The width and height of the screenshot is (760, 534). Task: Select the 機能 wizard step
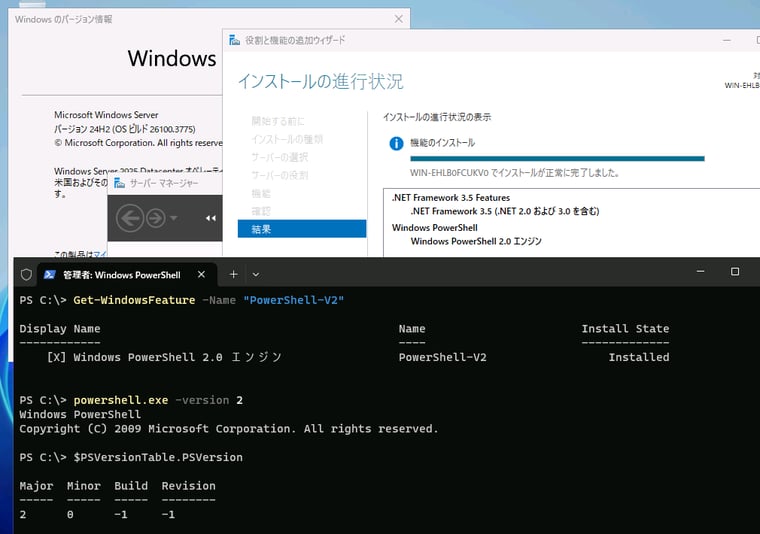tap(261, 193)
